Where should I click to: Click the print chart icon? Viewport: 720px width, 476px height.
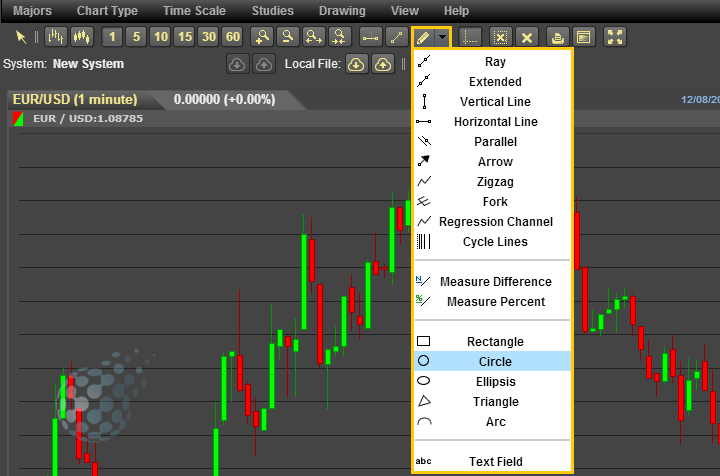pyautogui.click(x=557, y=37)
